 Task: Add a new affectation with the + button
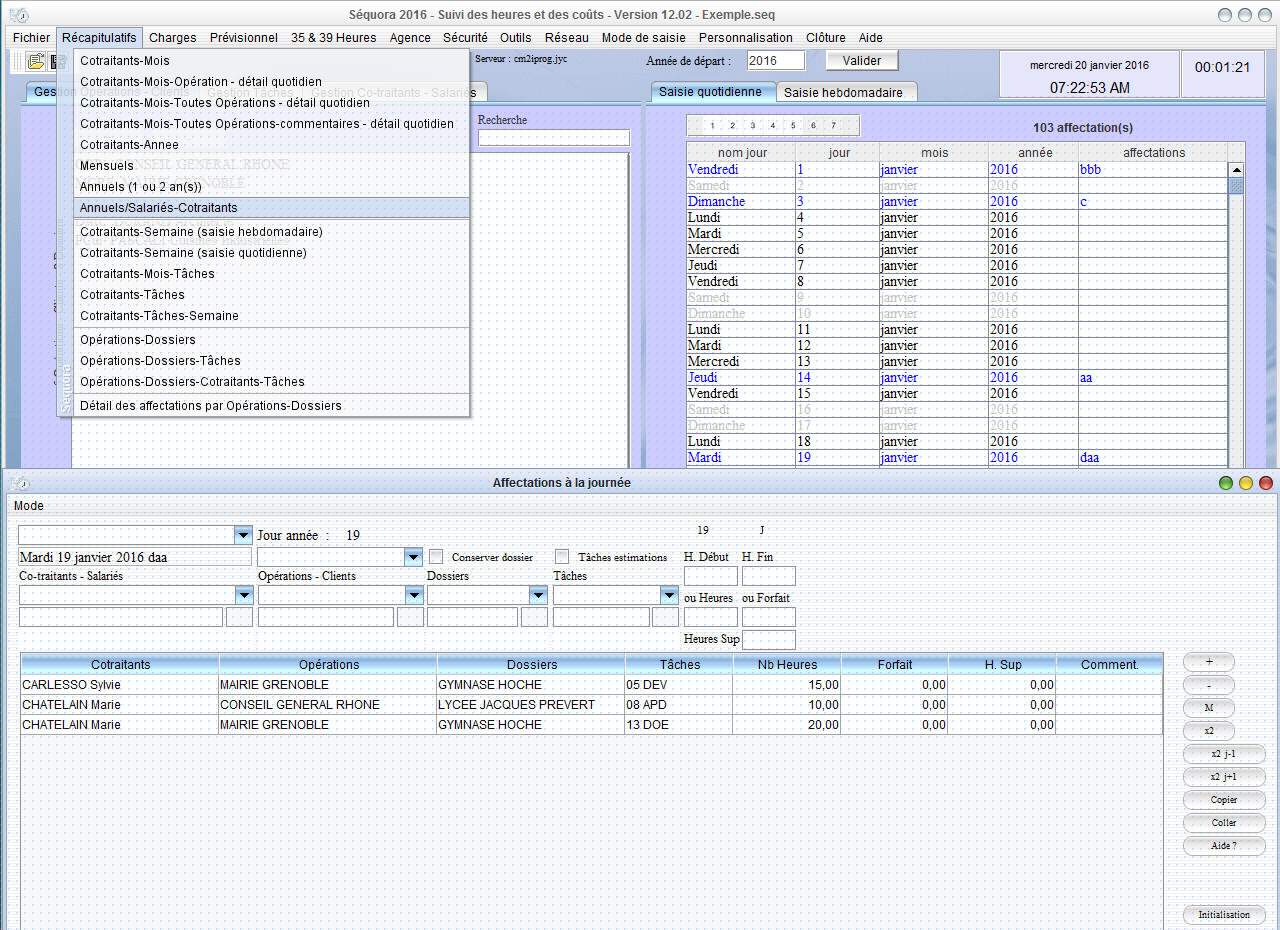point(1208,662)
